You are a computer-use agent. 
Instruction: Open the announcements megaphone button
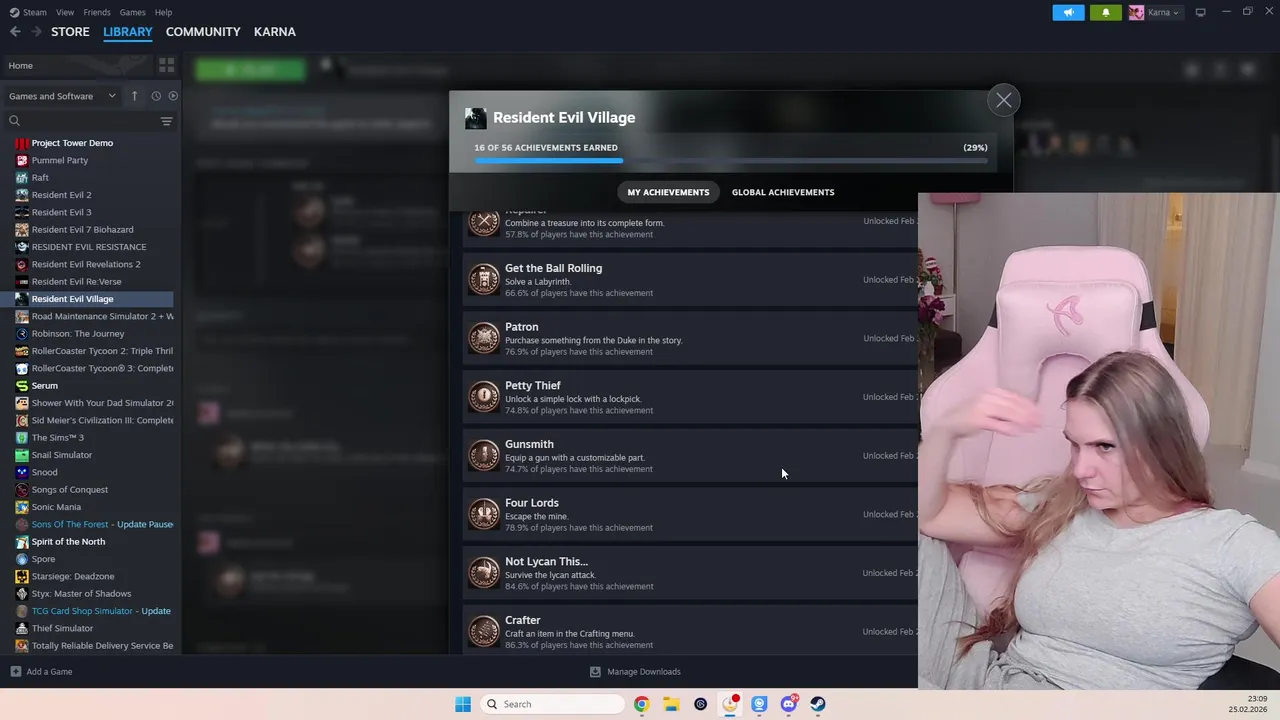1068,12
